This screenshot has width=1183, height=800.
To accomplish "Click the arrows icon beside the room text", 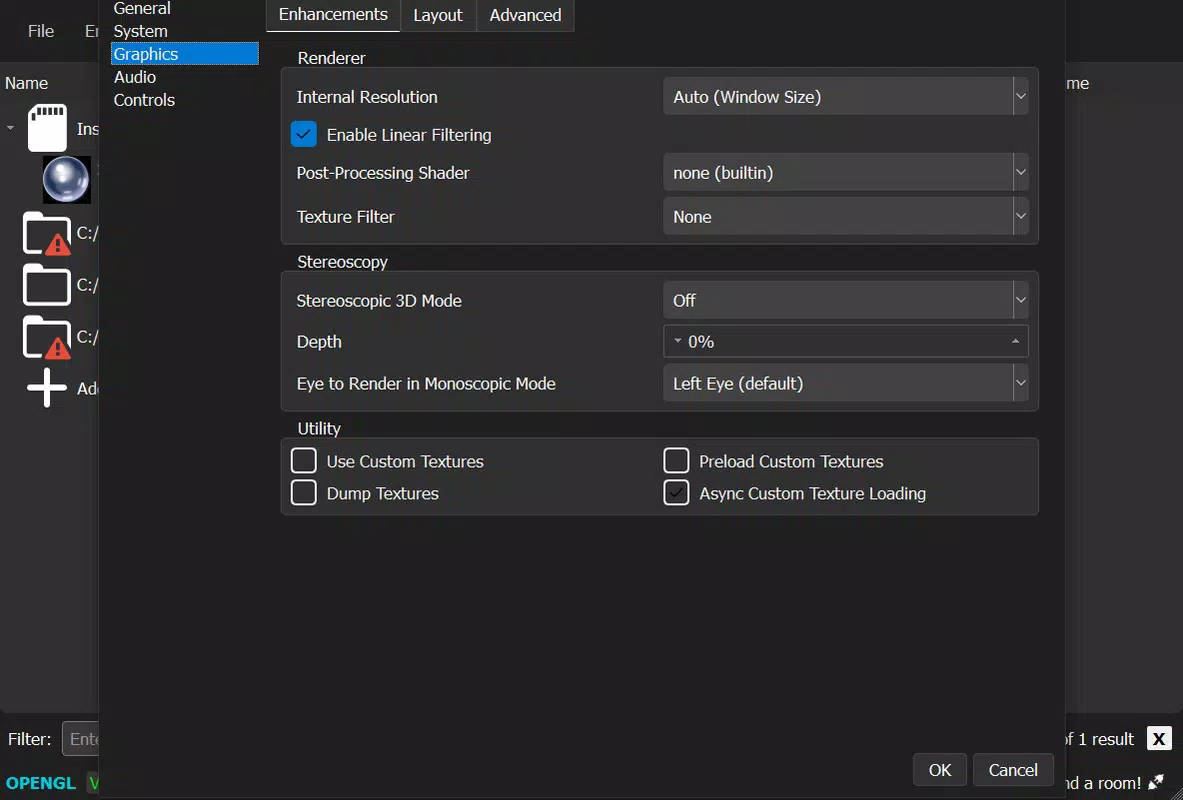I will (x=1156, y=783).
